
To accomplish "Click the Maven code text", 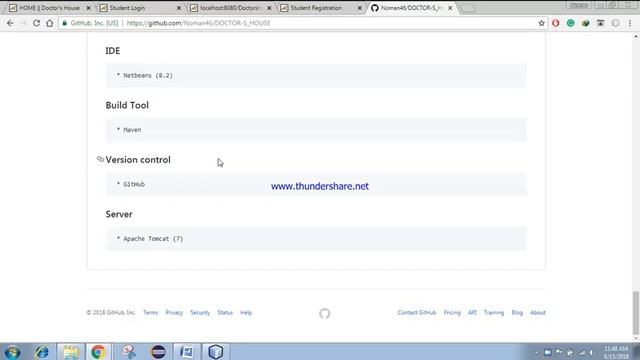I will [x=132, y=130].
